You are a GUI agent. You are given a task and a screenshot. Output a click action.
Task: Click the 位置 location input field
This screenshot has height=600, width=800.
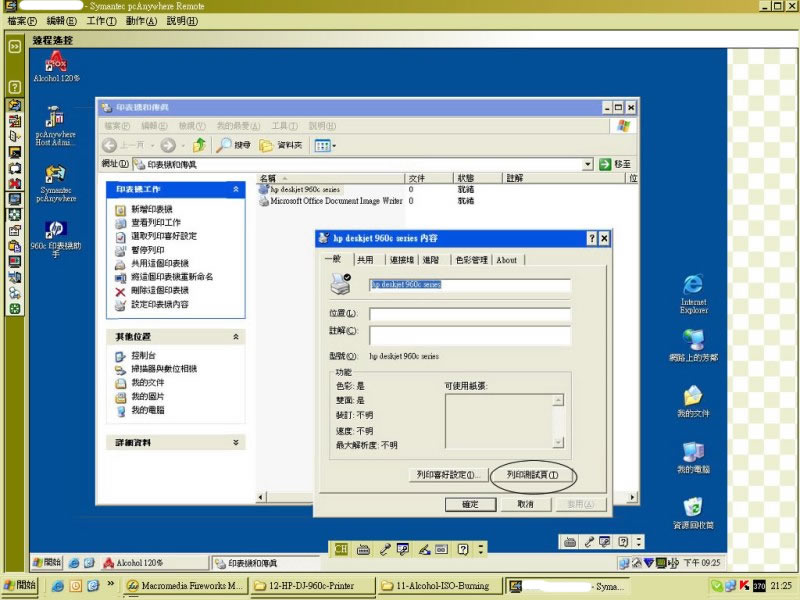click(469, 314)
